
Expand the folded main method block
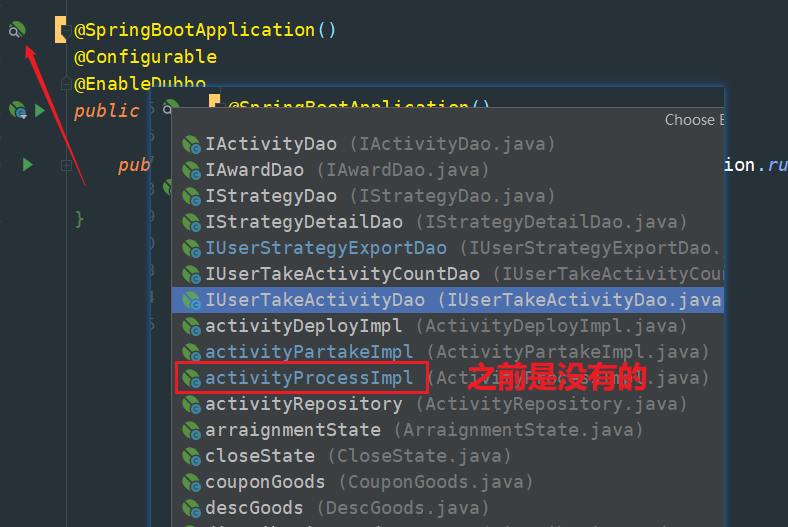coord(66,165)
